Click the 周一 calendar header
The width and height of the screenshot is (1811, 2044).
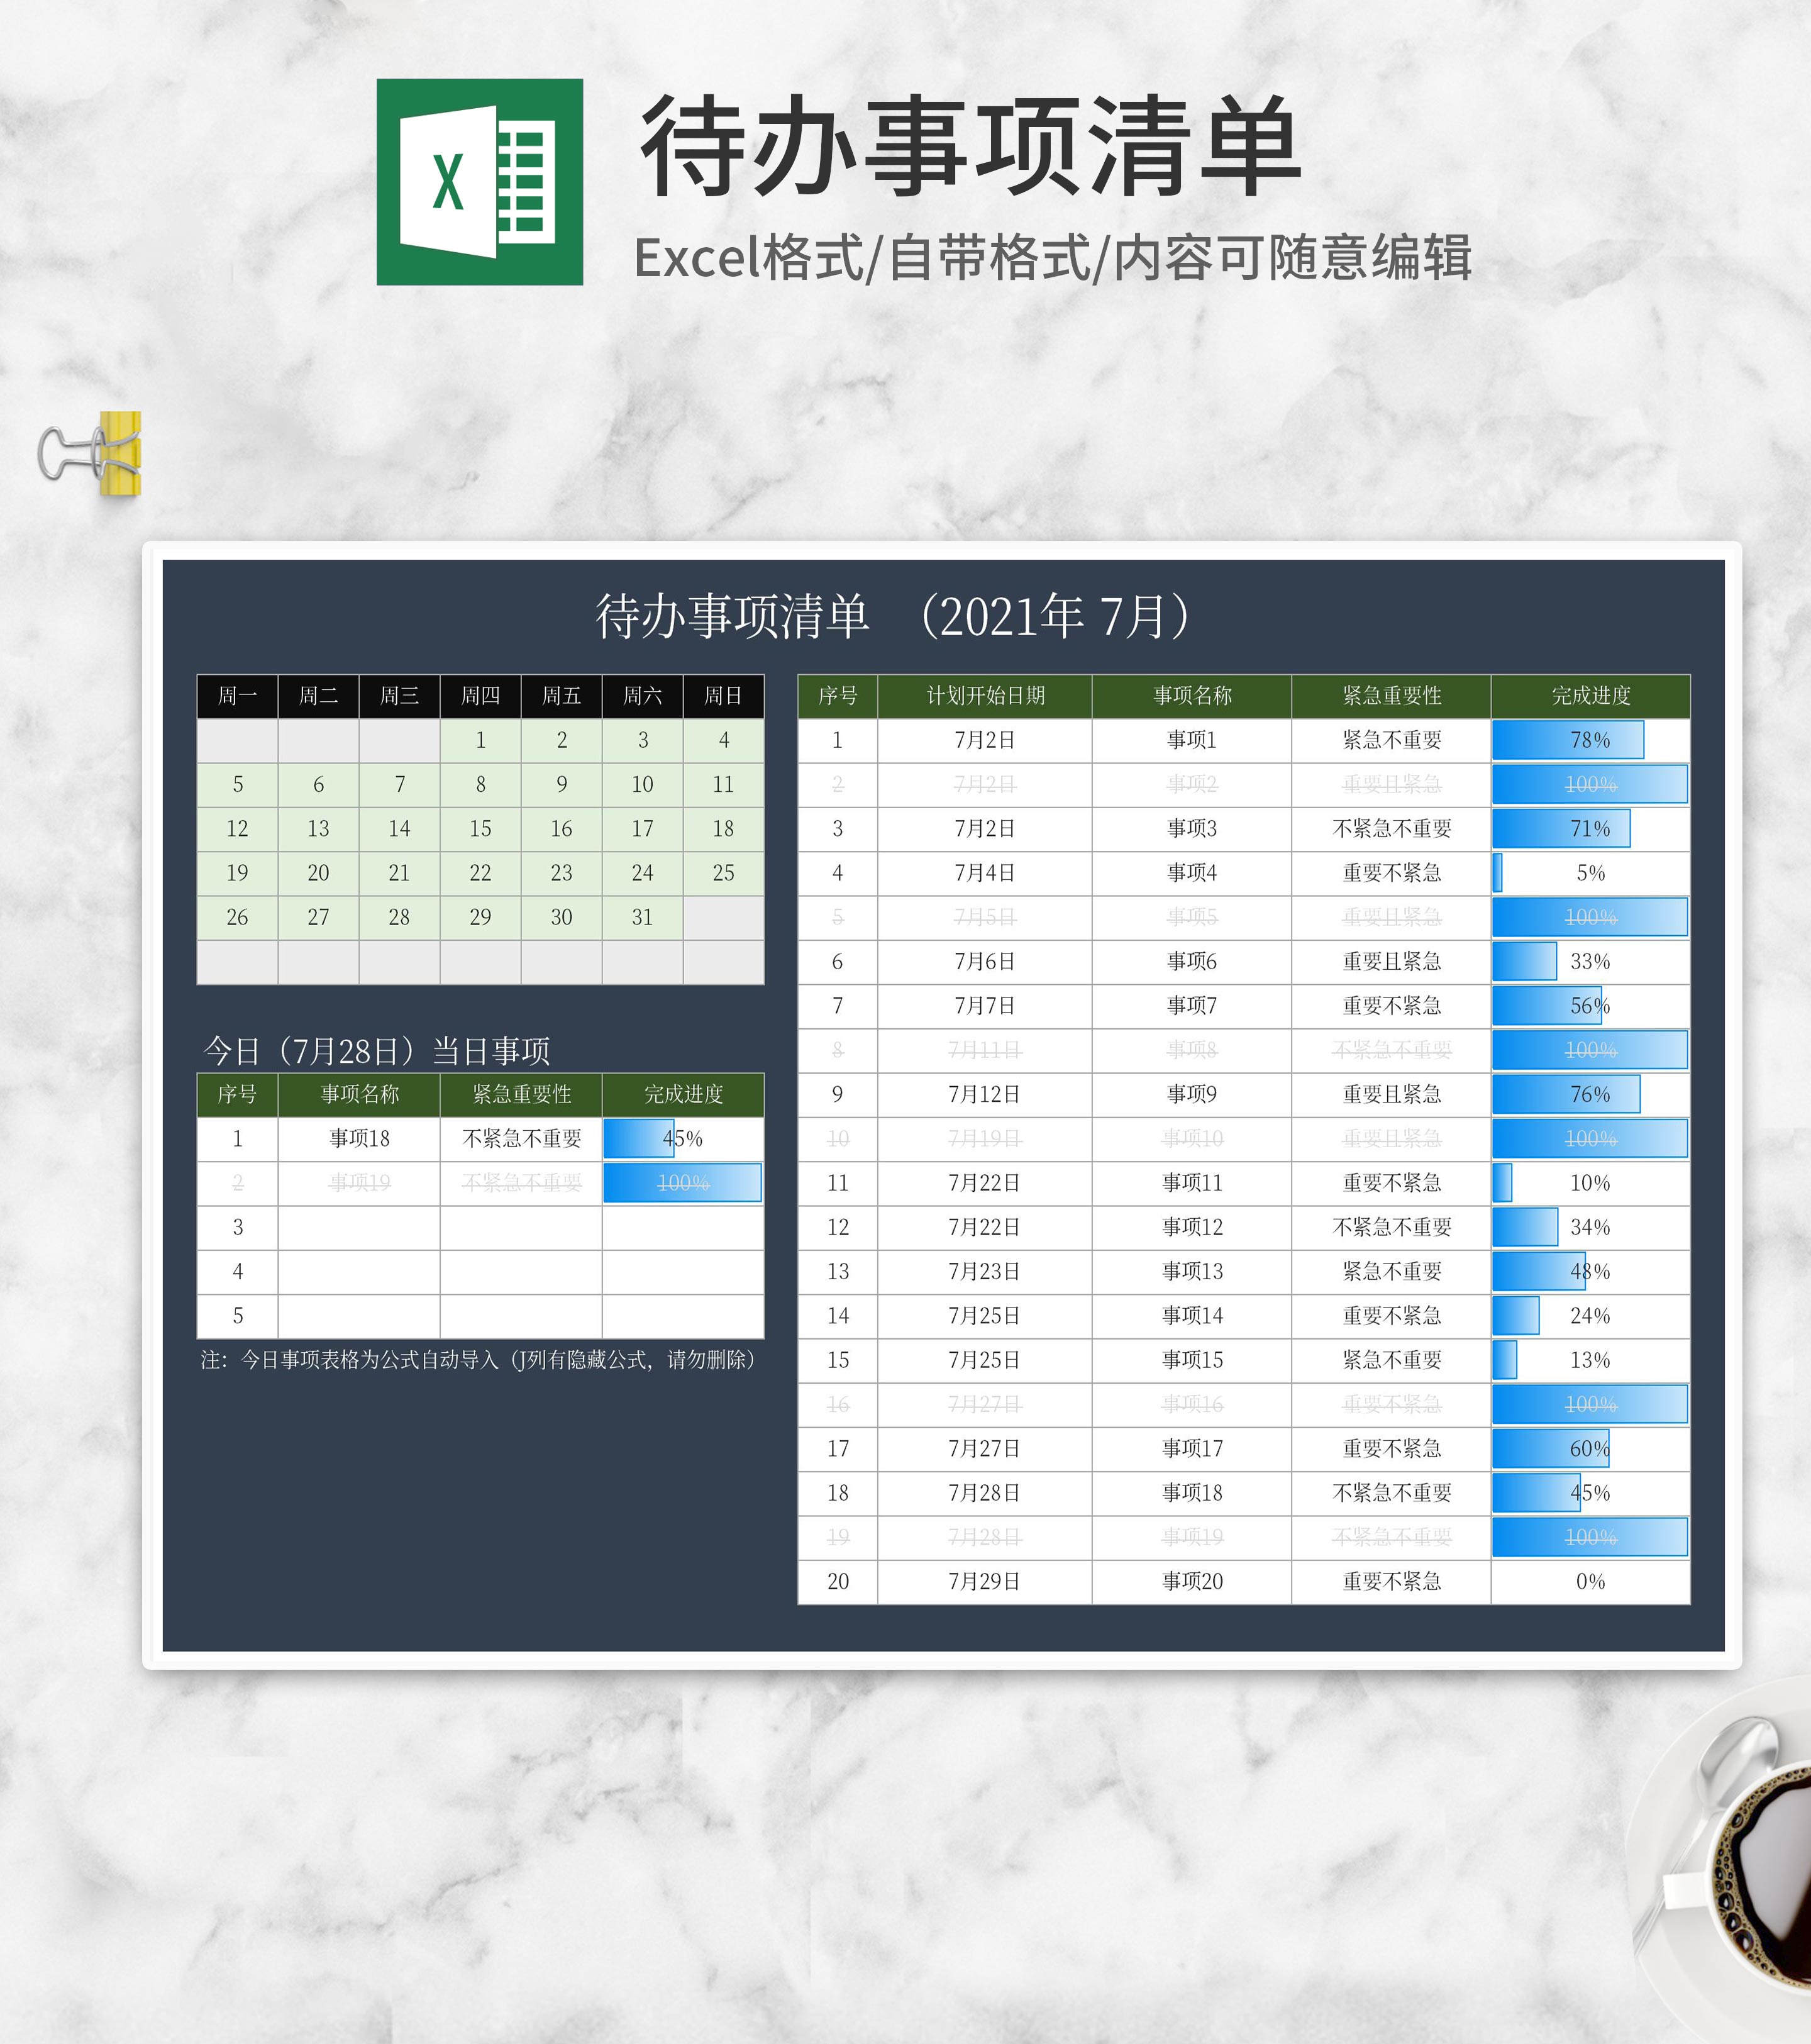point(238,697)
